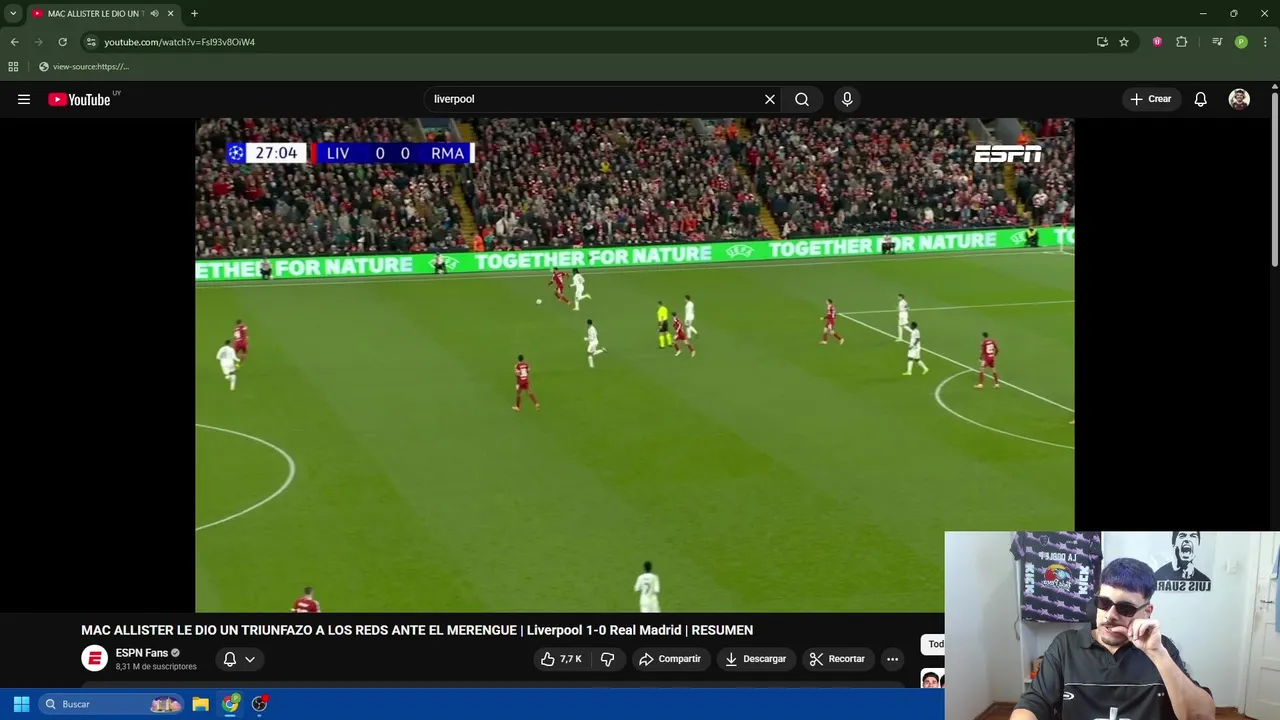Open the Windows Start menu
Screen dimensions: 1280x720
[21, 704]
